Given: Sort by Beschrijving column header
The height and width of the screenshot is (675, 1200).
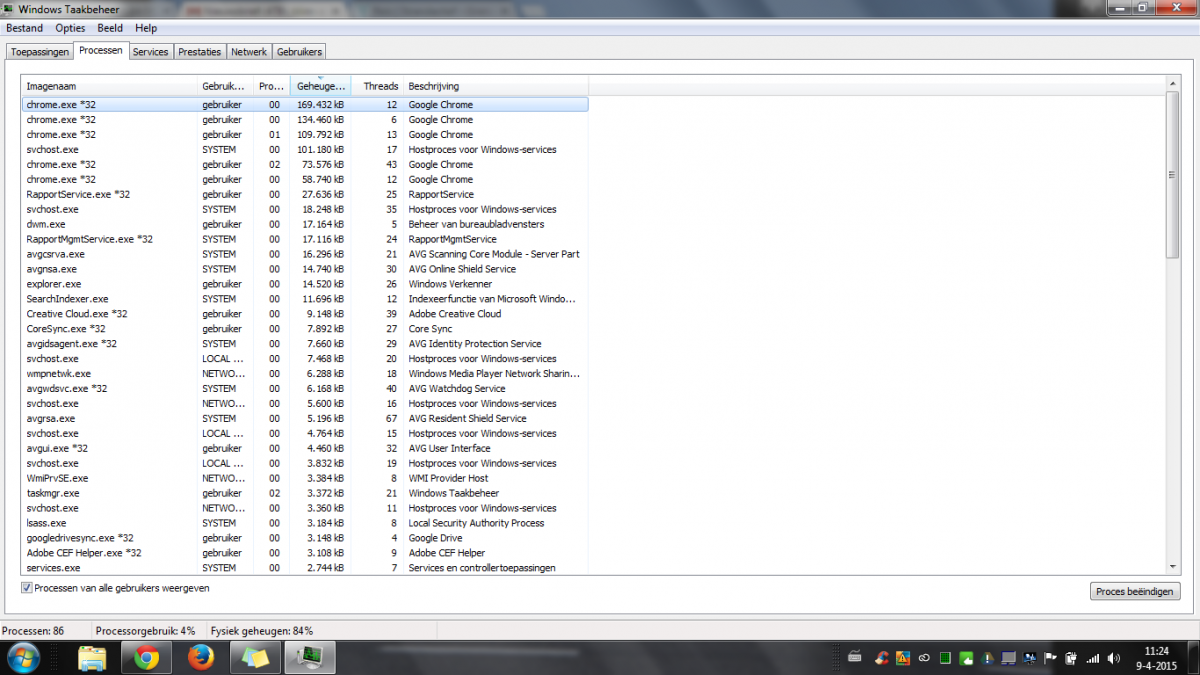Looking at the screenshot, I should [x=495, y=86].
